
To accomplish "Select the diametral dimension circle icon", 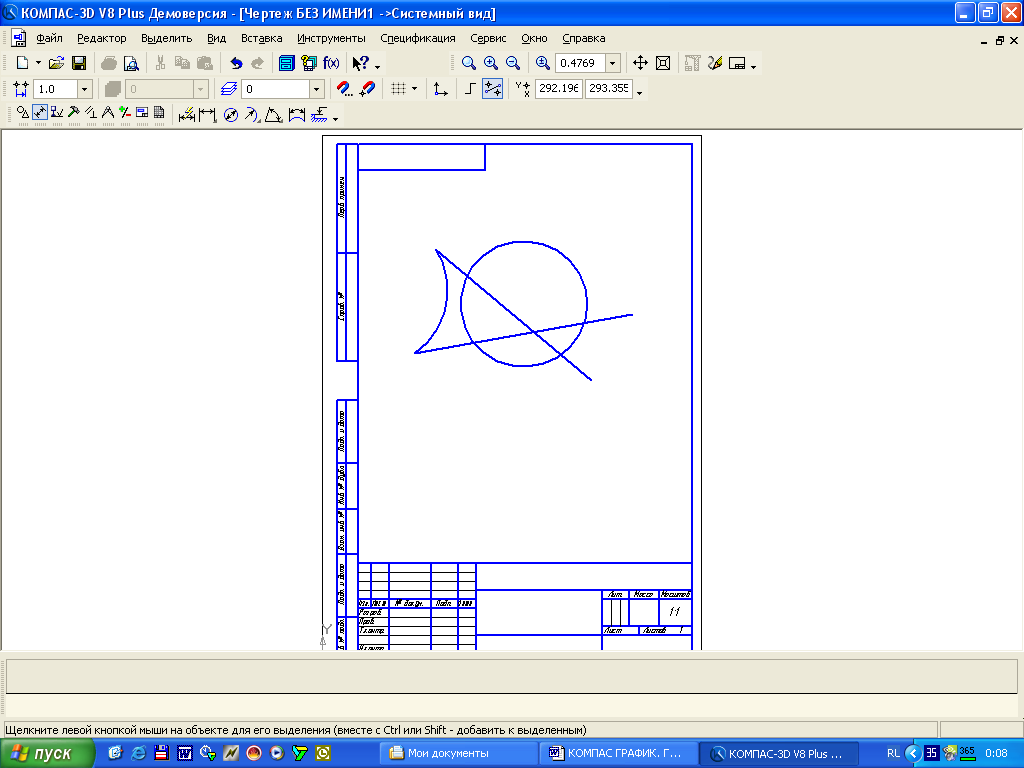I will coord(231,115).
